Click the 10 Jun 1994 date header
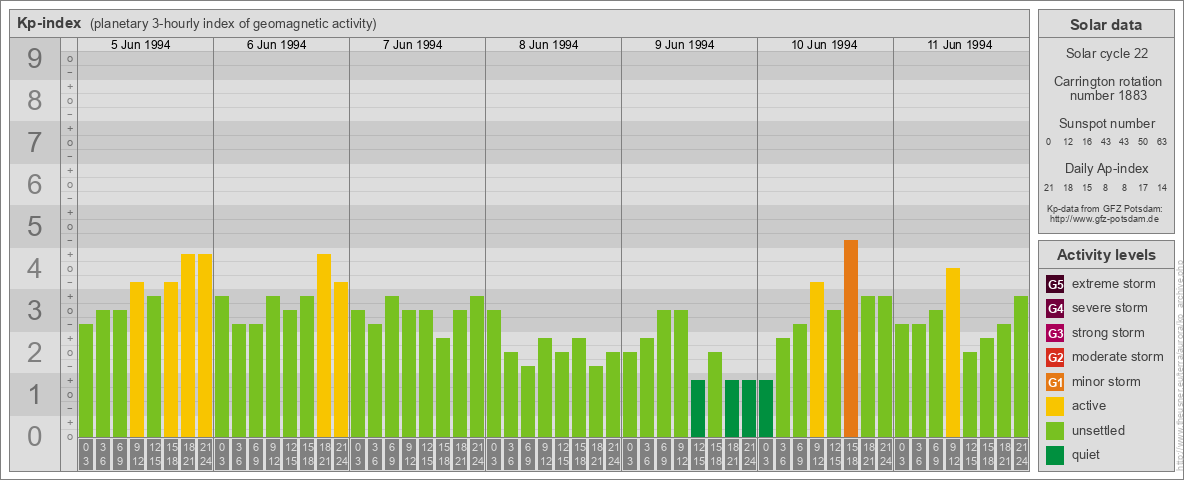Viewport: 1184px width, 480px height. point(824,45)
